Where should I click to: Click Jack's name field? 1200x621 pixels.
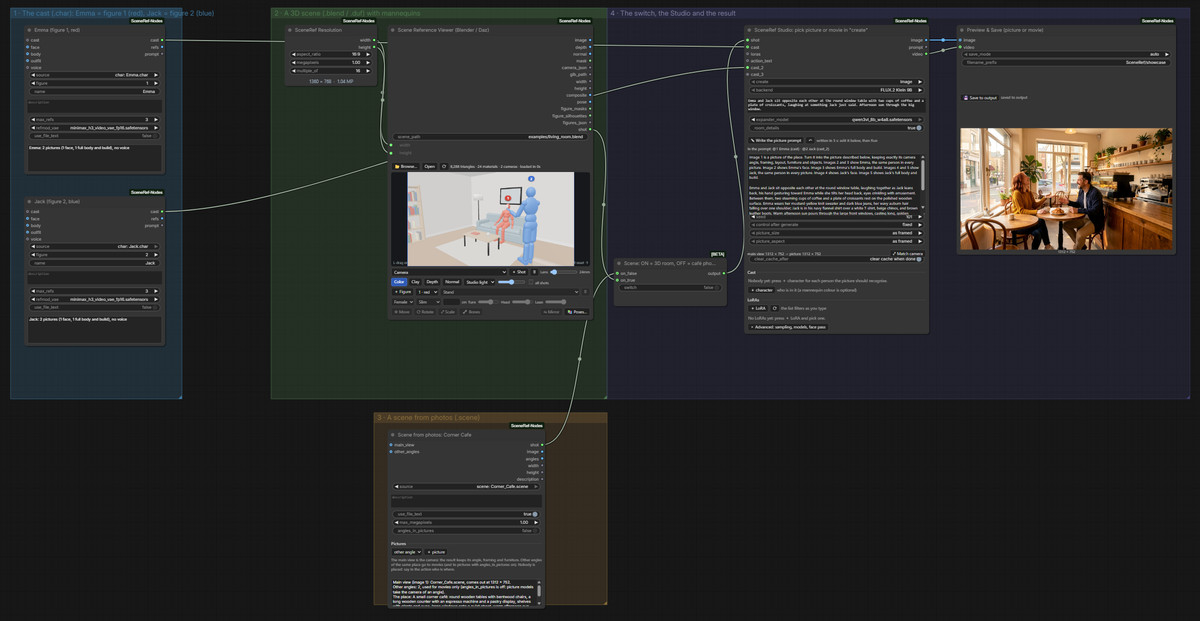pos(93,263)
